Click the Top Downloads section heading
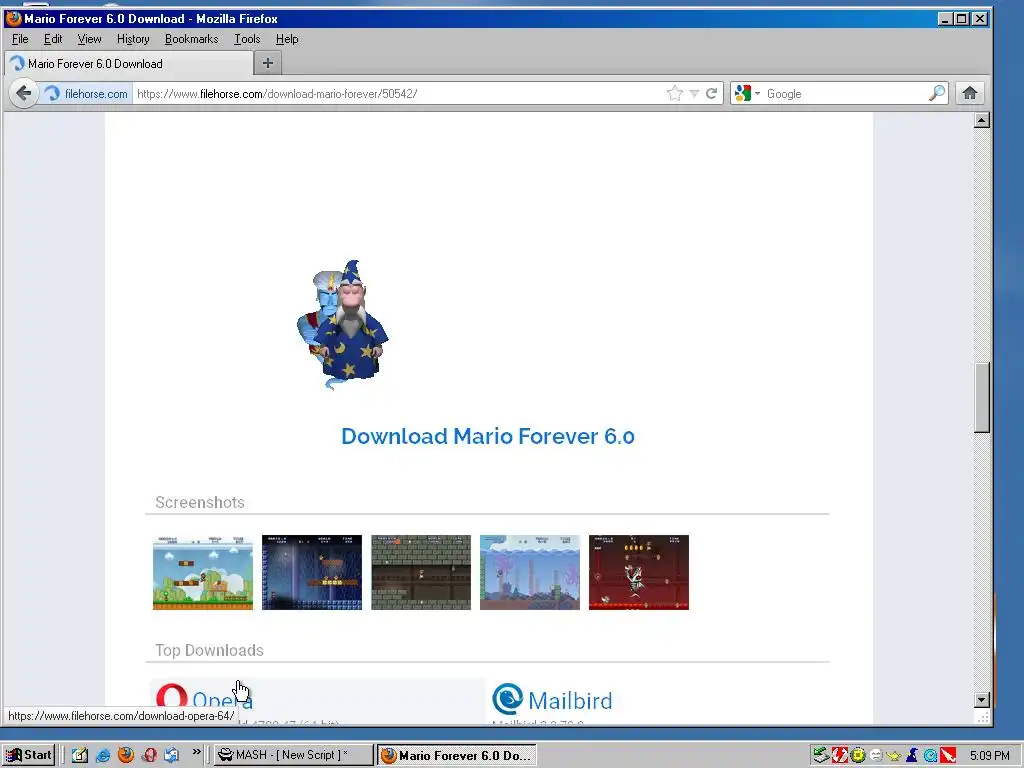The height and width of the screenshot is (768, 1024). pyautogui.click(x=209, y=650)
